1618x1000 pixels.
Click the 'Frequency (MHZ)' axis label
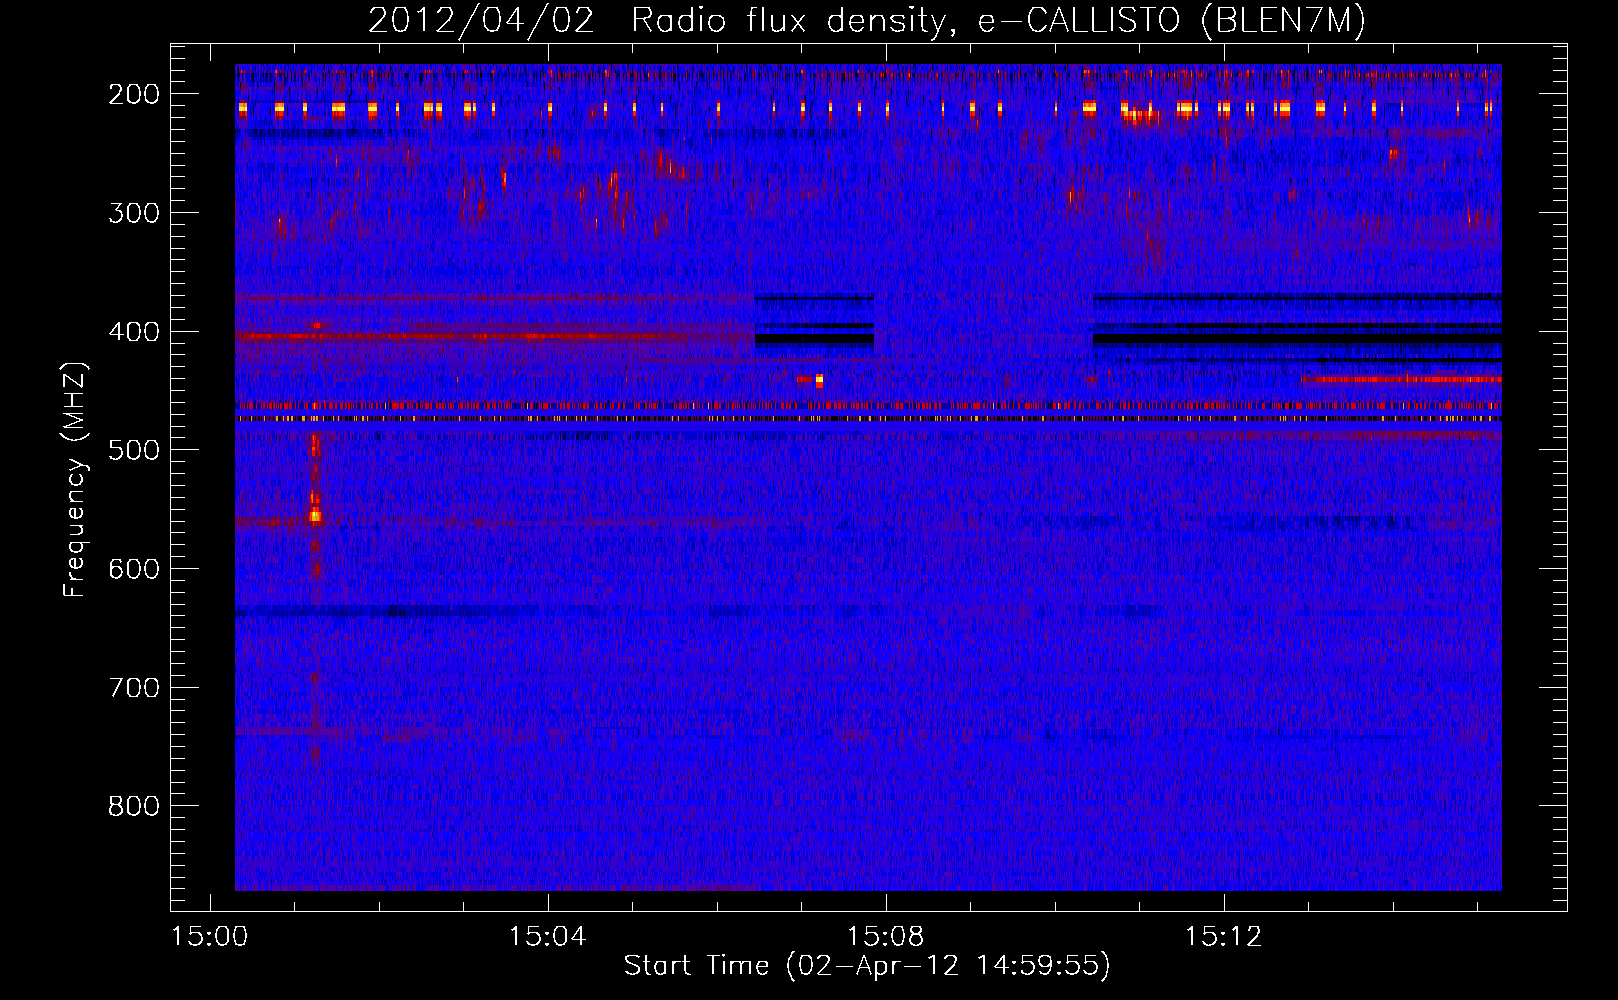click(x=75, y=480)
